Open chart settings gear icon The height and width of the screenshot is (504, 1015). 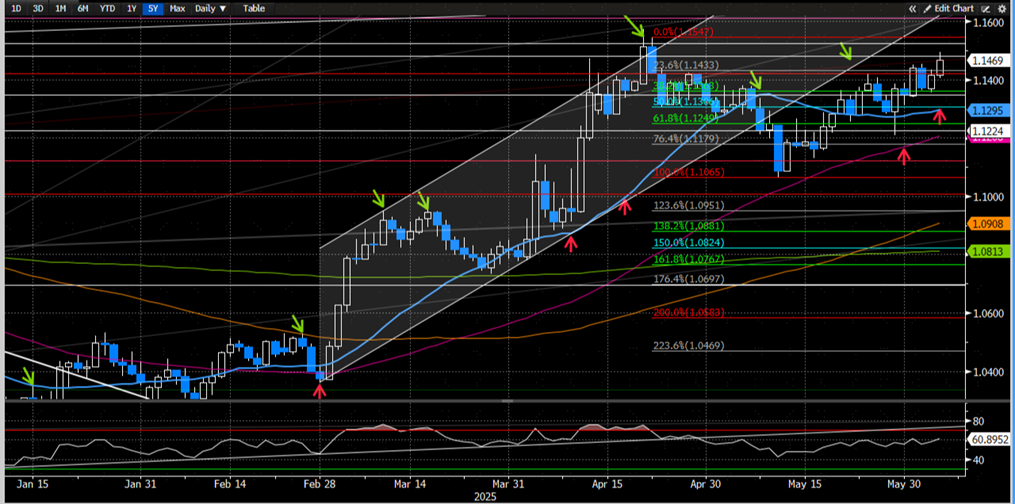[1003, 8]
